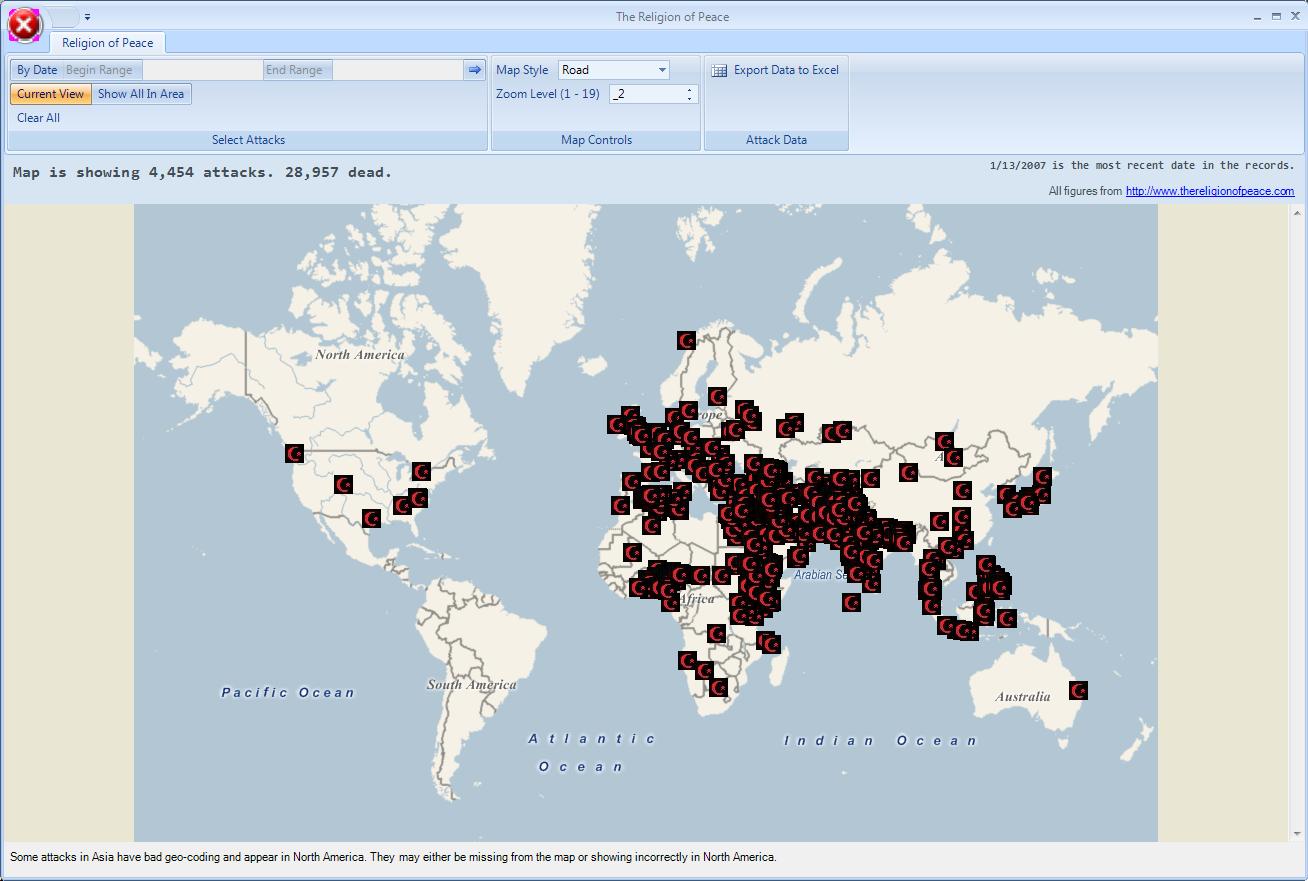Click the marker near the Great Lakes
This screenshot has width=1308, height=881.
[421, 471]
